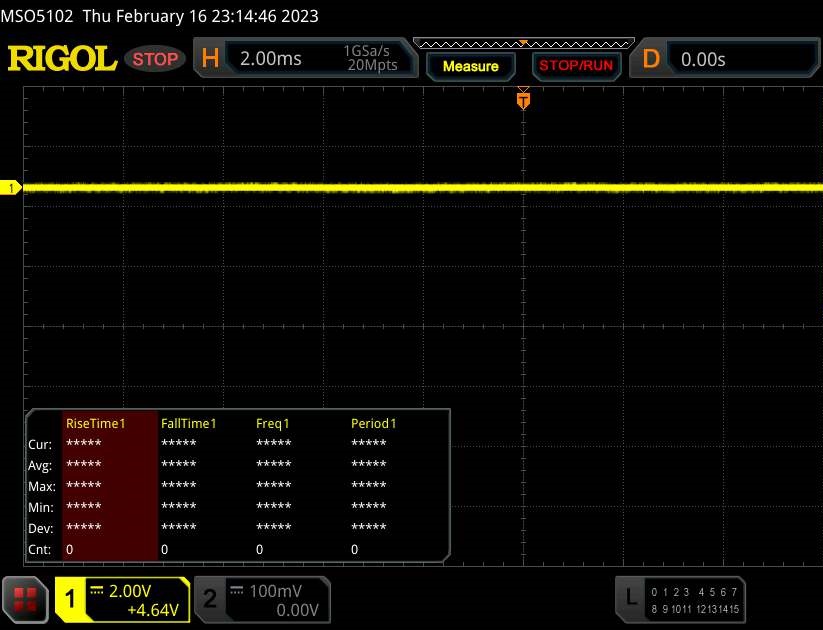Click the Dev: row label

point(40,529)
